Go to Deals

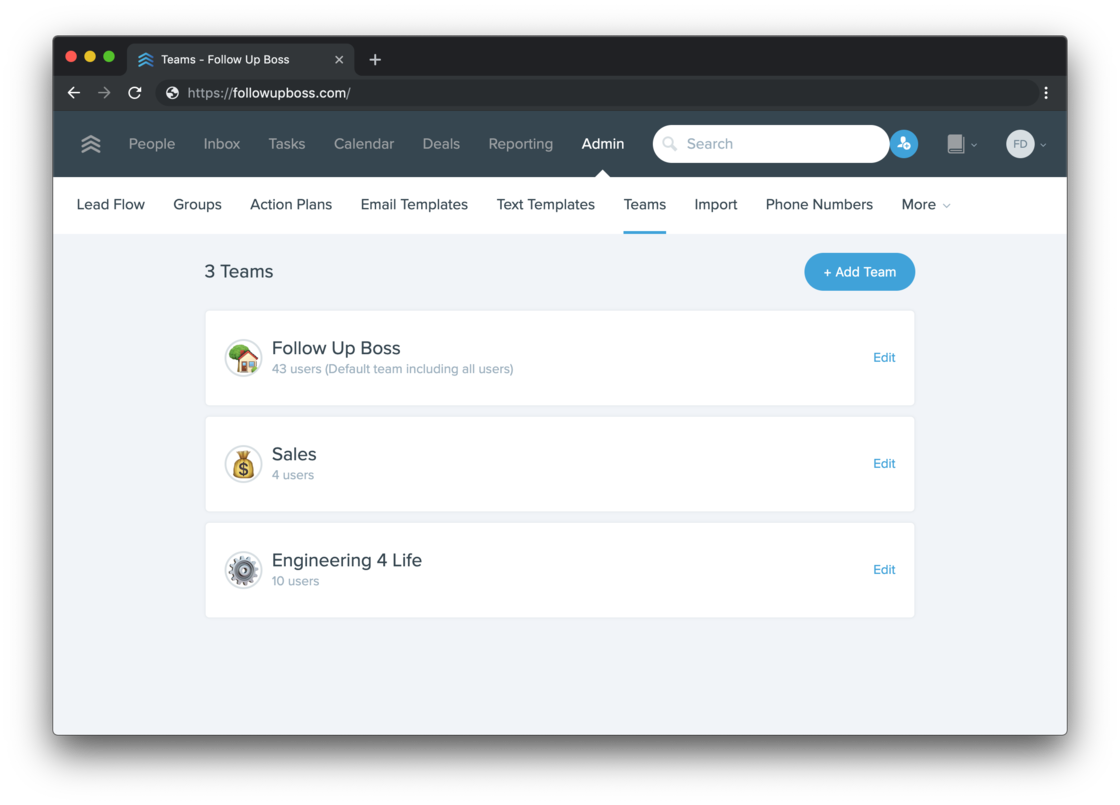click(x=441, y=144)
